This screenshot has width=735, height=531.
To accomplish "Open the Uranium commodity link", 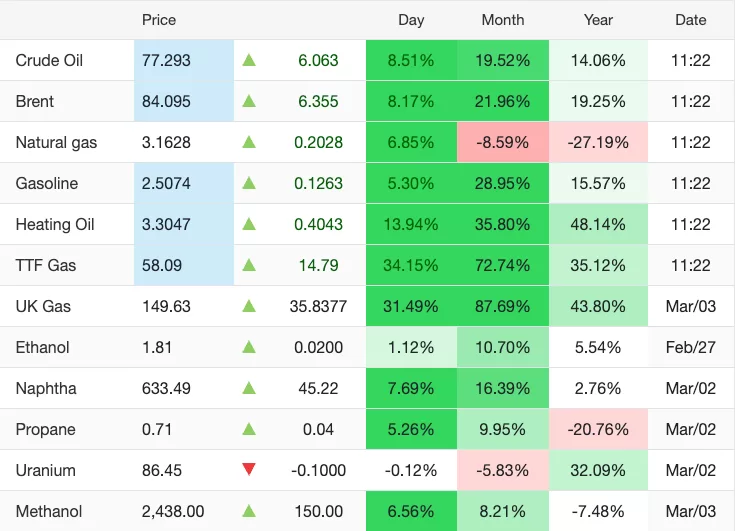I will (x=45, y=470).
